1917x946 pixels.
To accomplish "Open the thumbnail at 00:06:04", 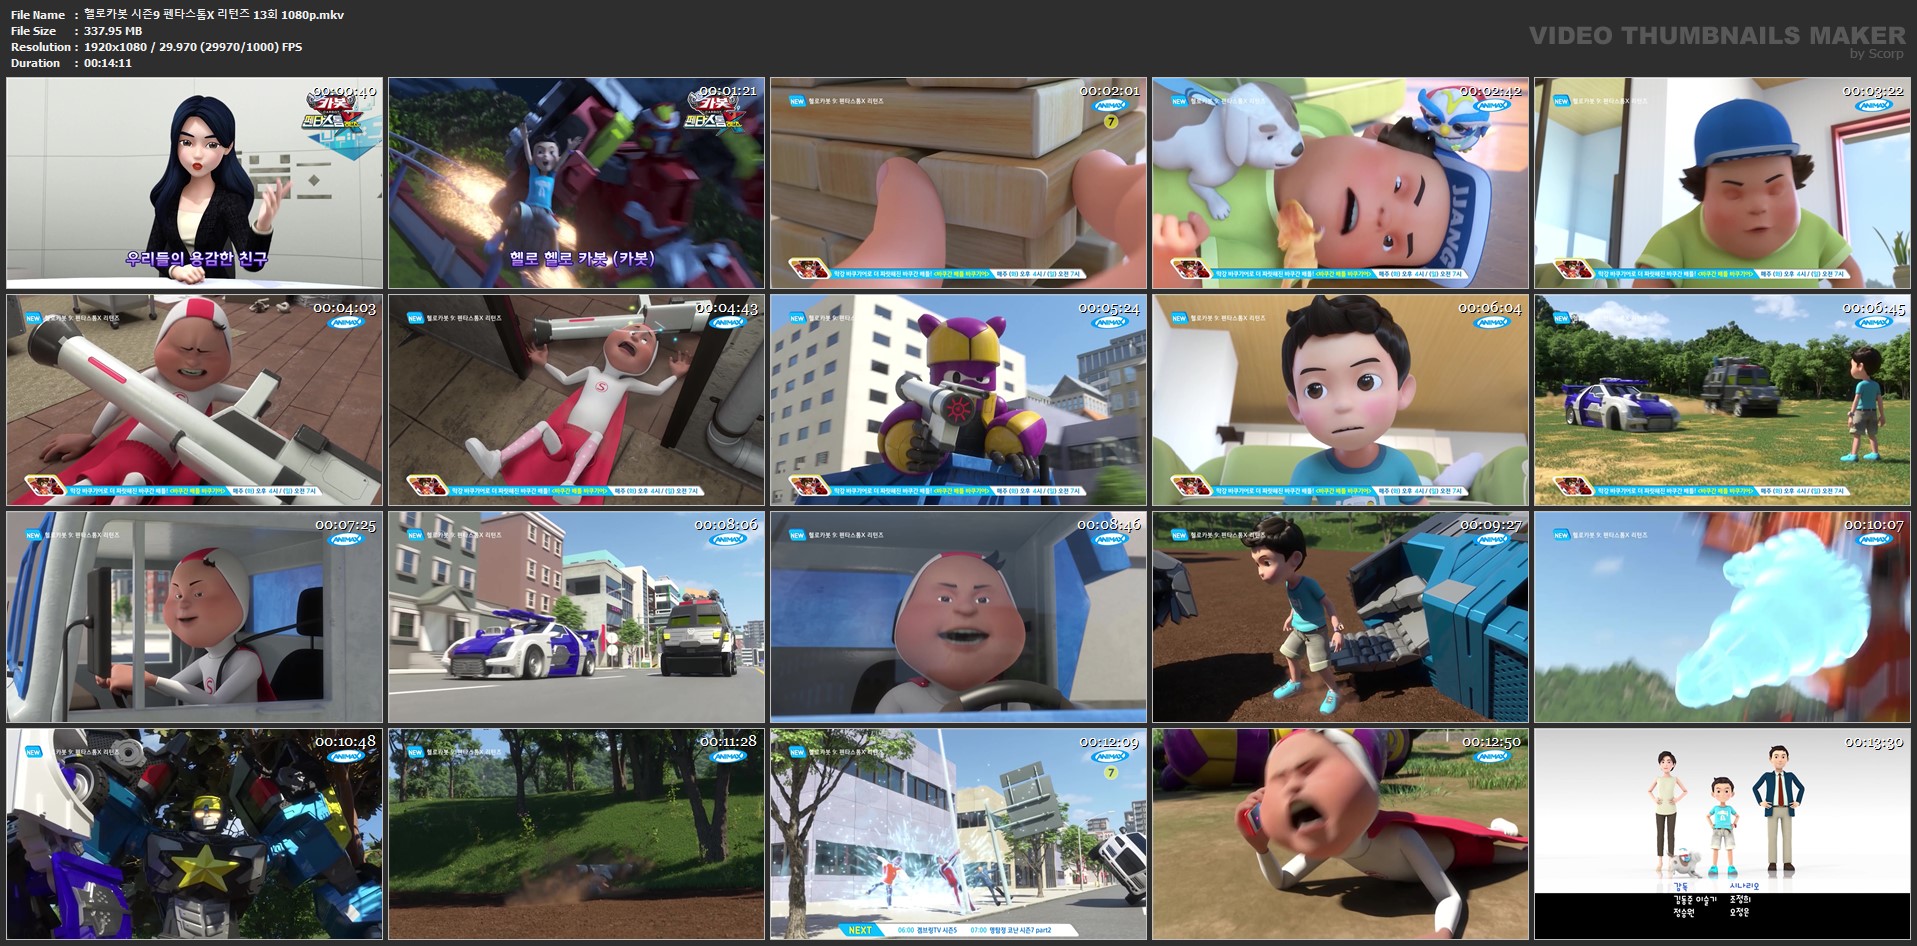I will click(1340, 400).
